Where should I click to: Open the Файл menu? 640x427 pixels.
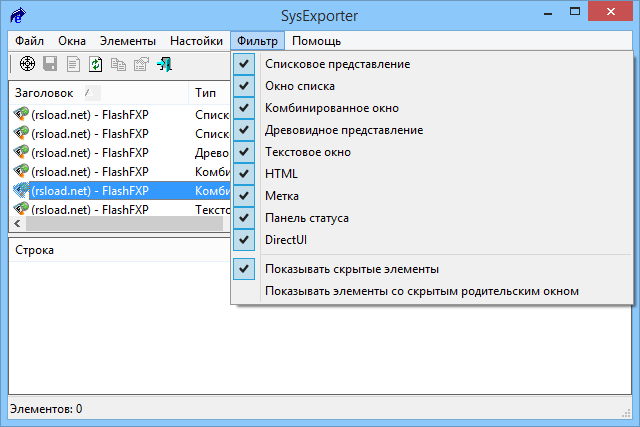click(30, 41)
